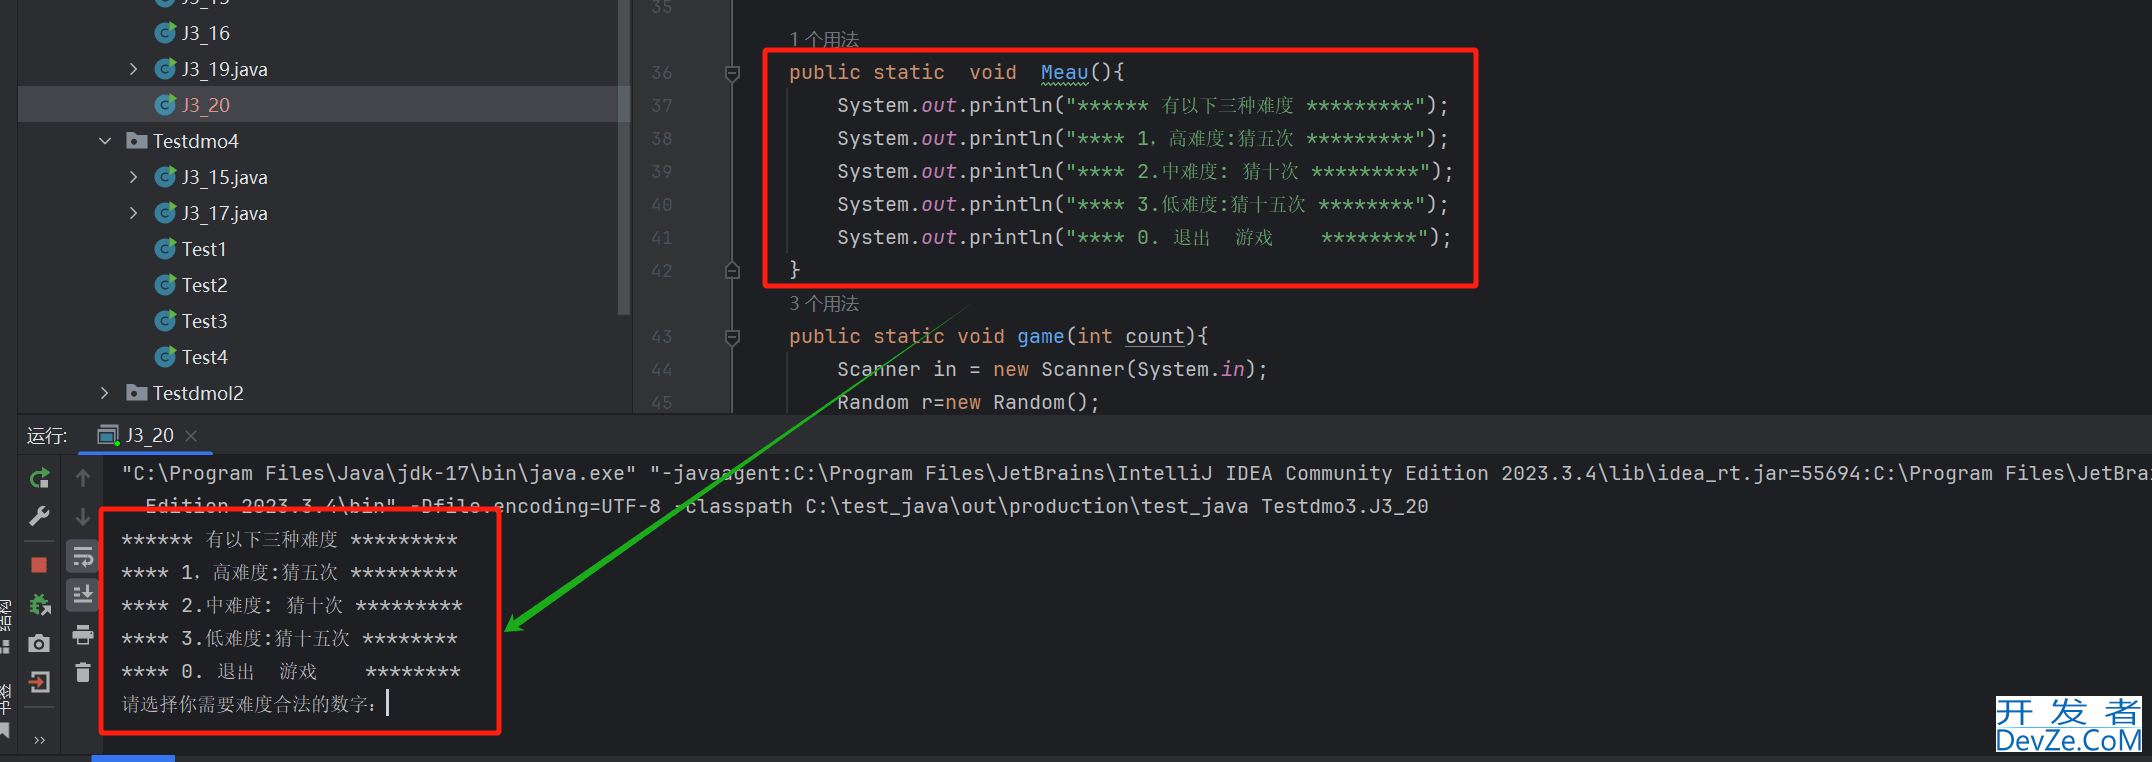Click J3_15.java file name

point(225,177)
